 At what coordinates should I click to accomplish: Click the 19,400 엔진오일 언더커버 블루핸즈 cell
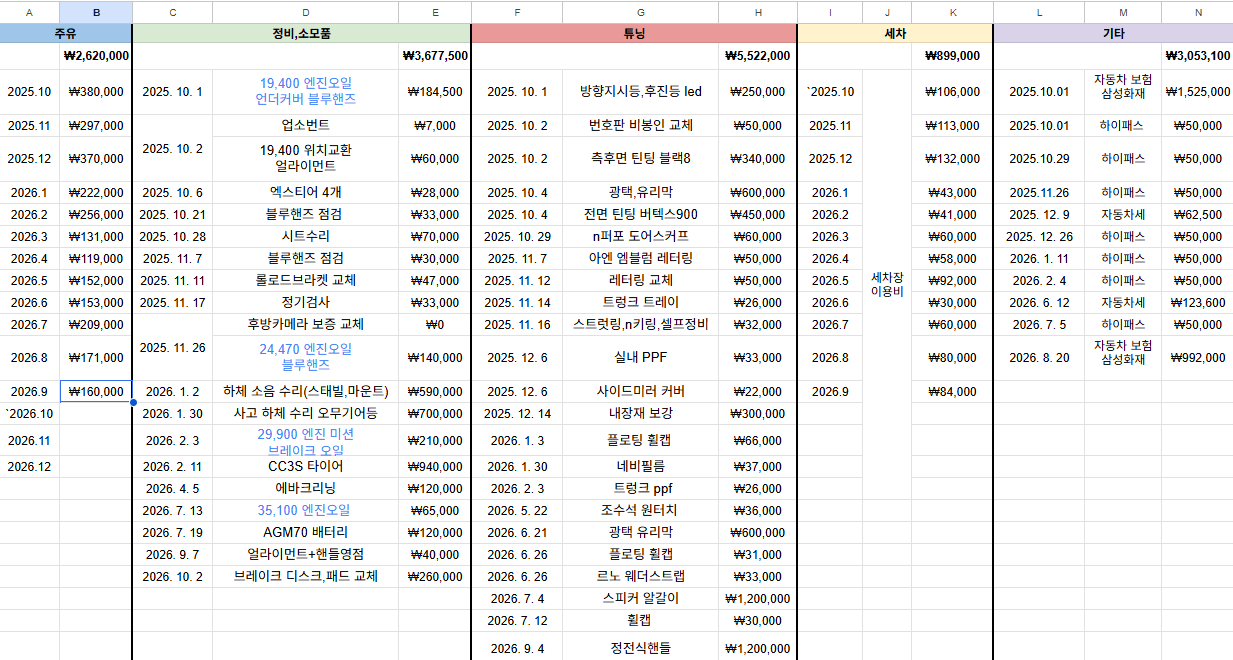coord(305,92)
